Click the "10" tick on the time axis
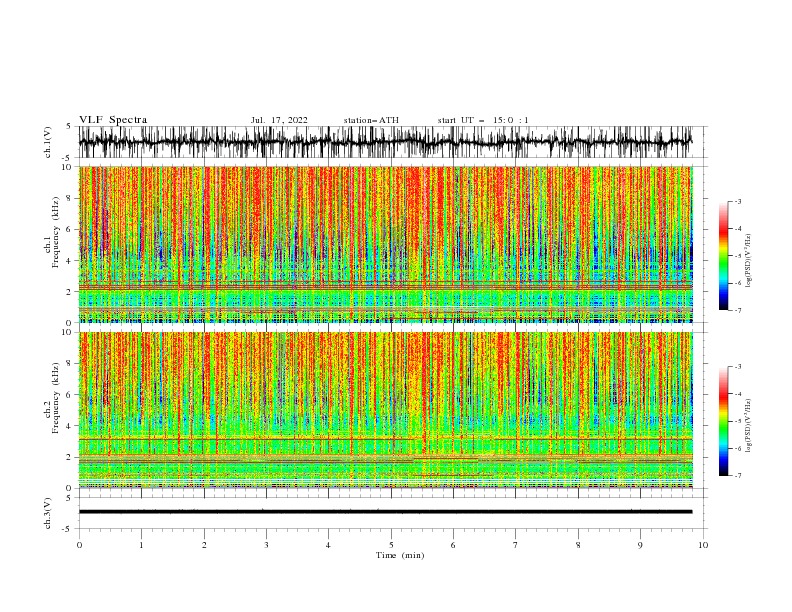The width and height of the screenshot is (792, 612). (x=703, y=545)
